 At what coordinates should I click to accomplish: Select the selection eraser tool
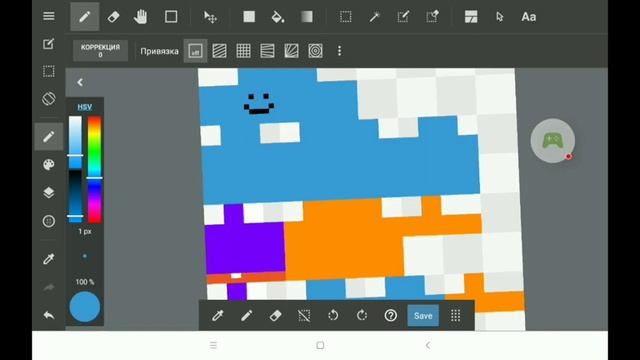432,17
